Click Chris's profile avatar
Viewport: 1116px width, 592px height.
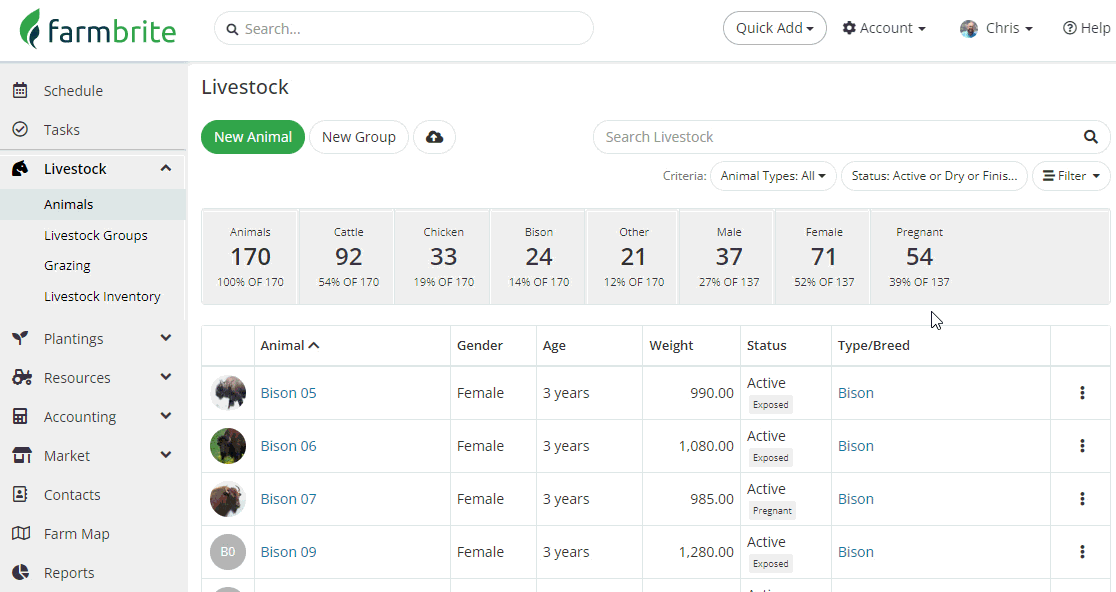click(969, 28)
